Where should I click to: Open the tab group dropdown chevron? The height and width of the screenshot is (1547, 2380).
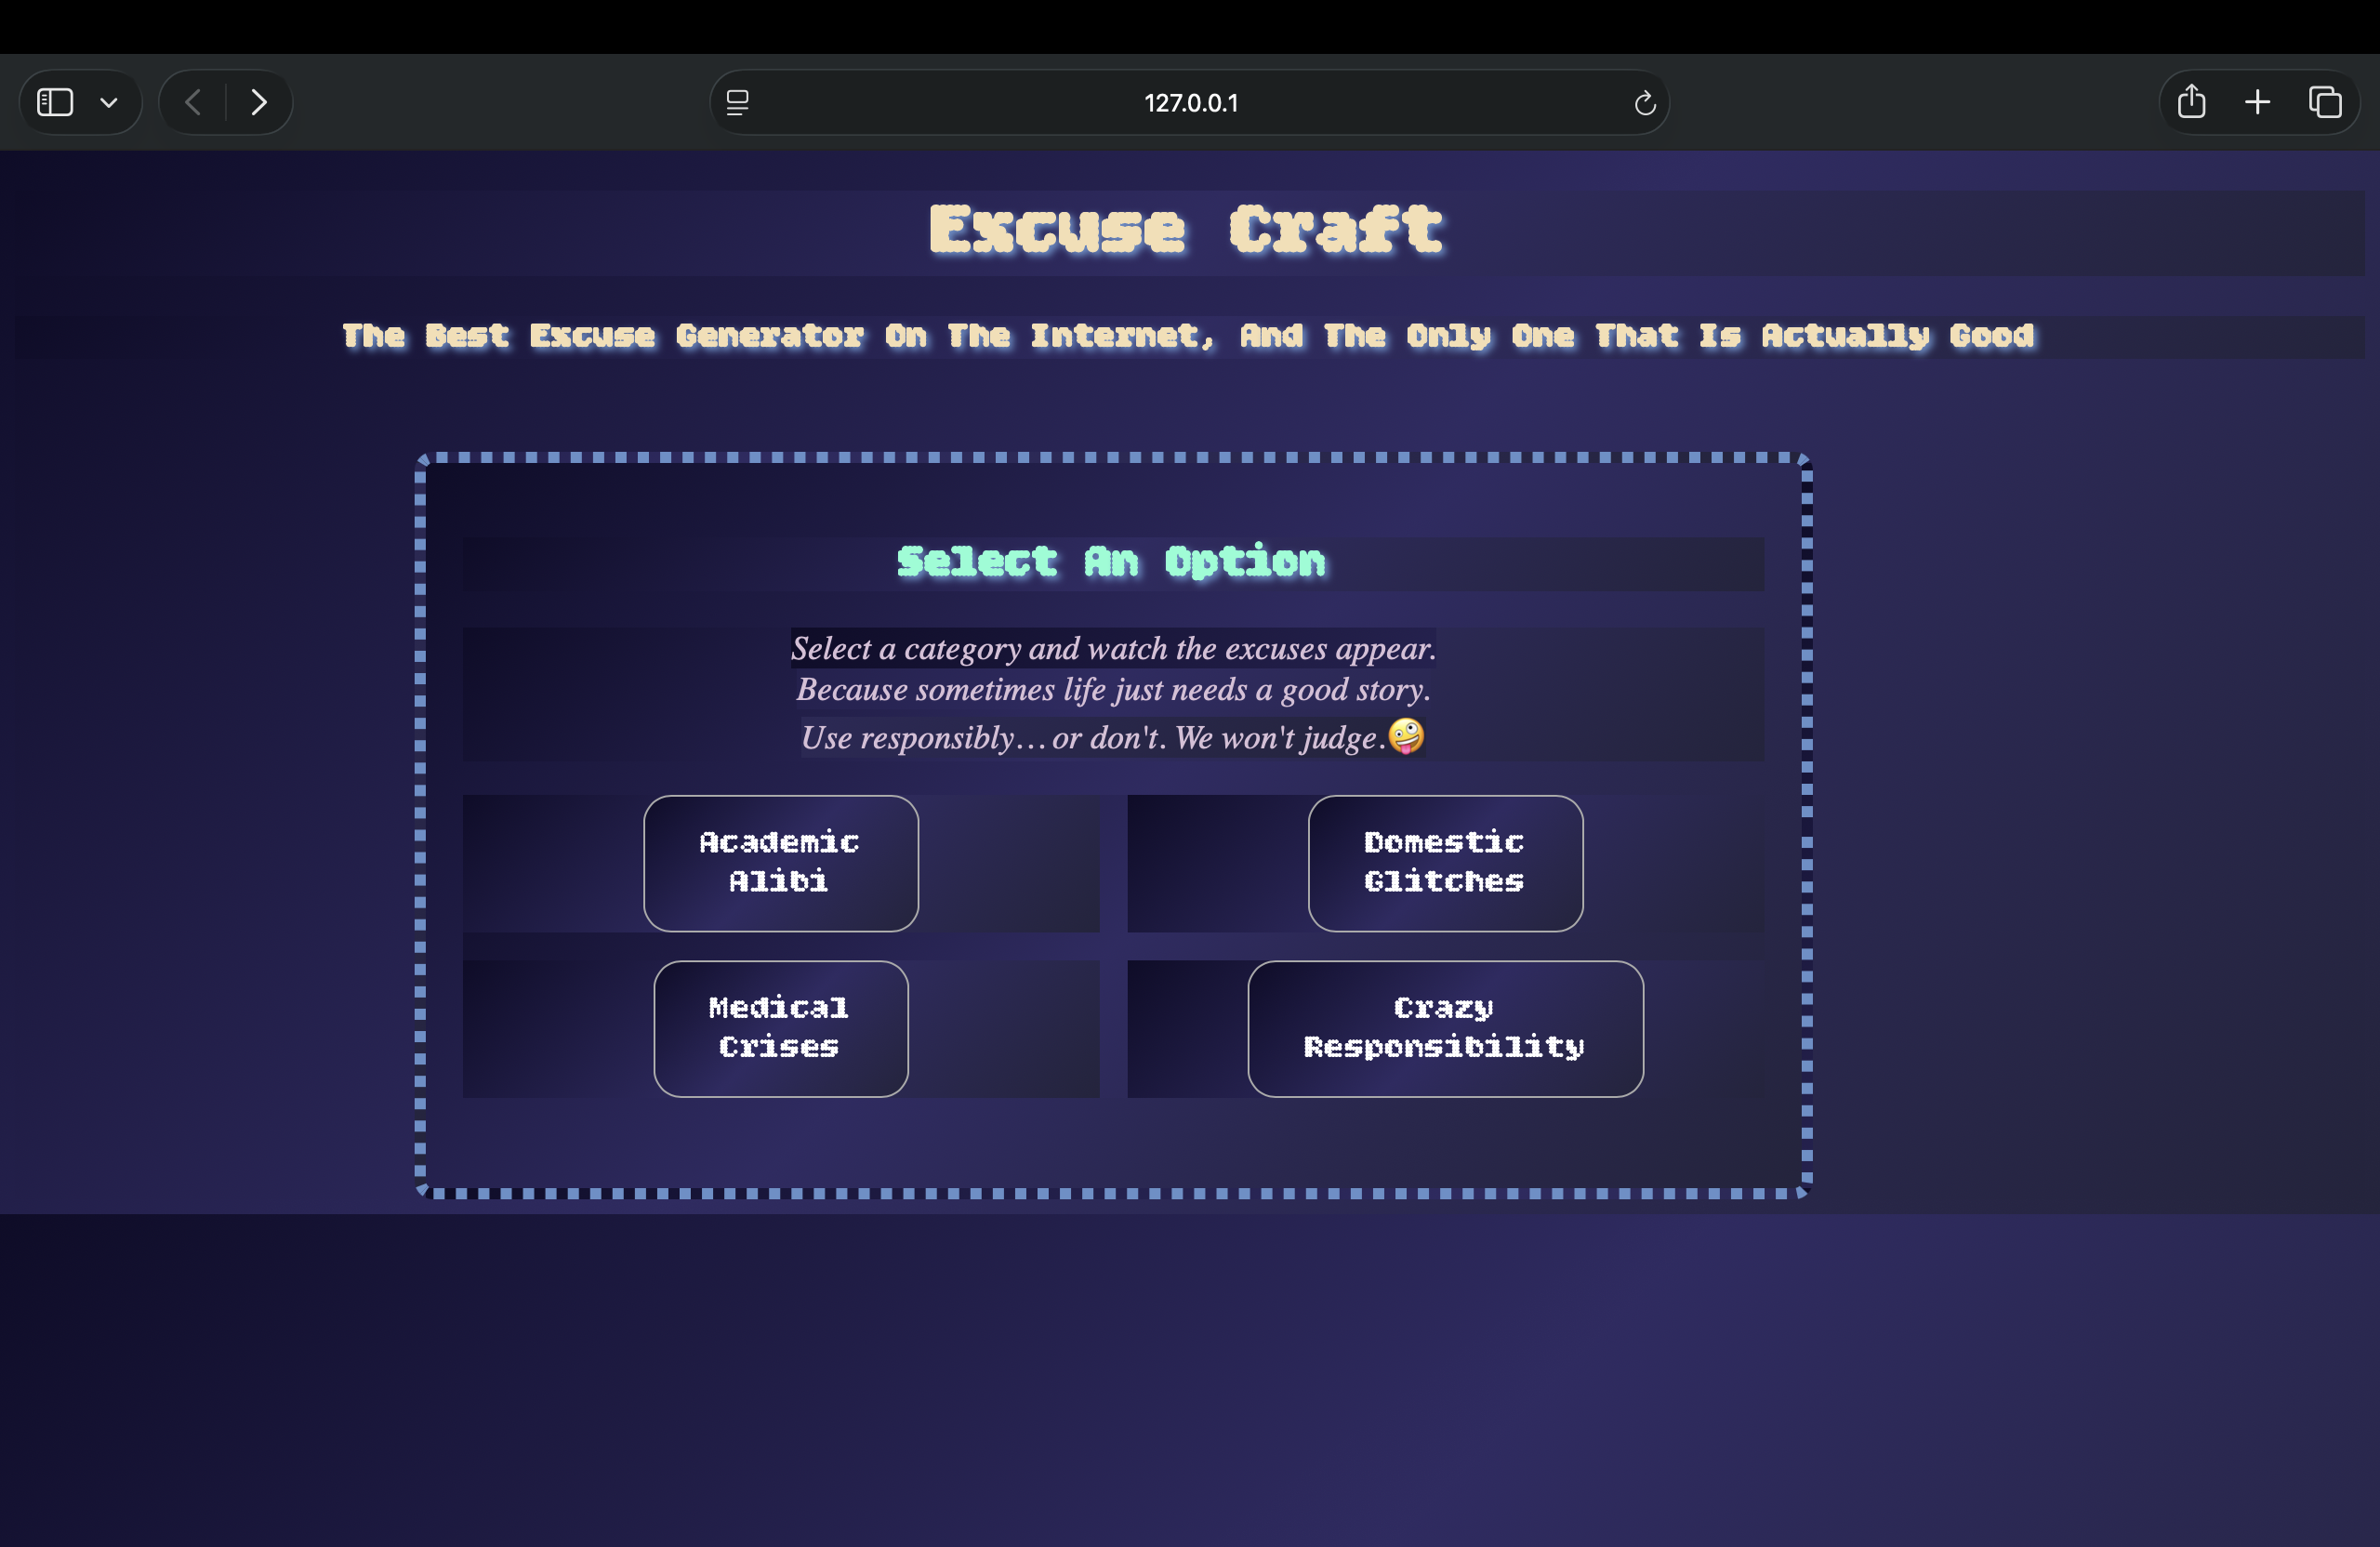click(x=109, y=102)
